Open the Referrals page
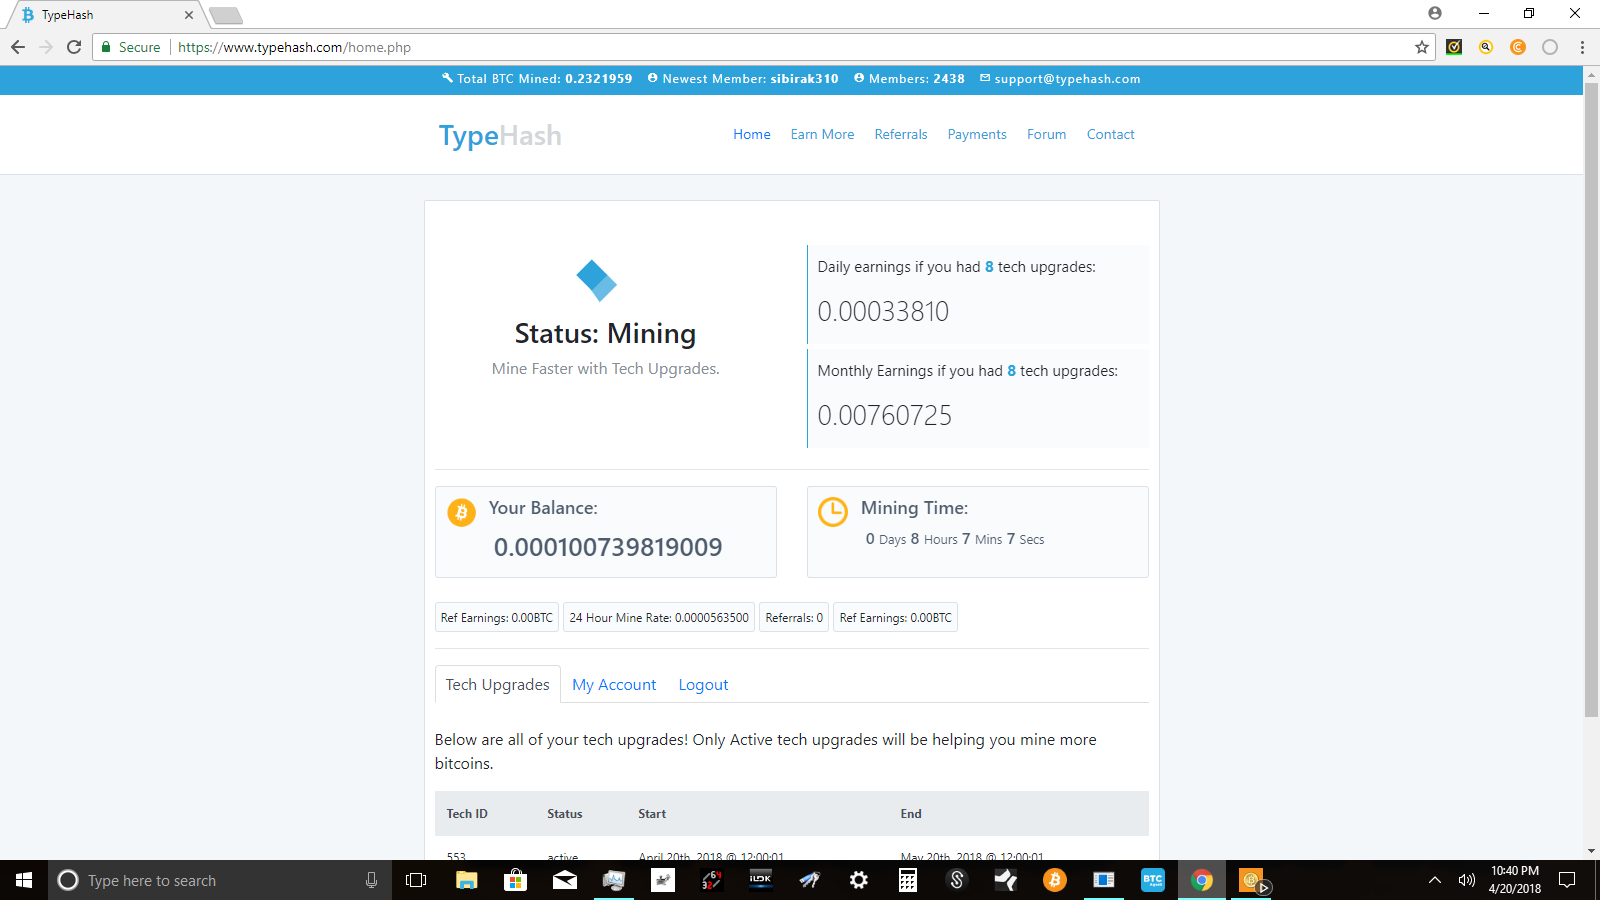The width and height of the screenshot is (1600, 900). pos(901,134)
